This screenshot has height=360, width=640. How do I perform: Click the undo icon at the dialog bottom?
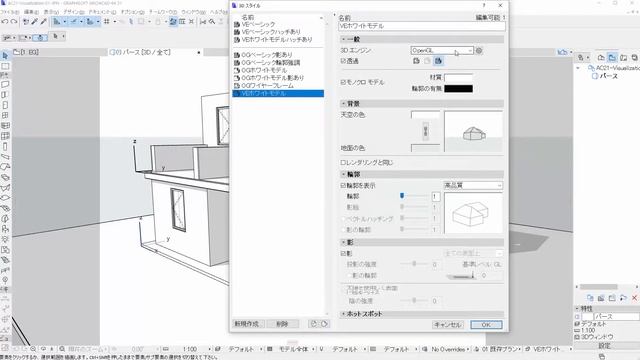pos(313,324)
